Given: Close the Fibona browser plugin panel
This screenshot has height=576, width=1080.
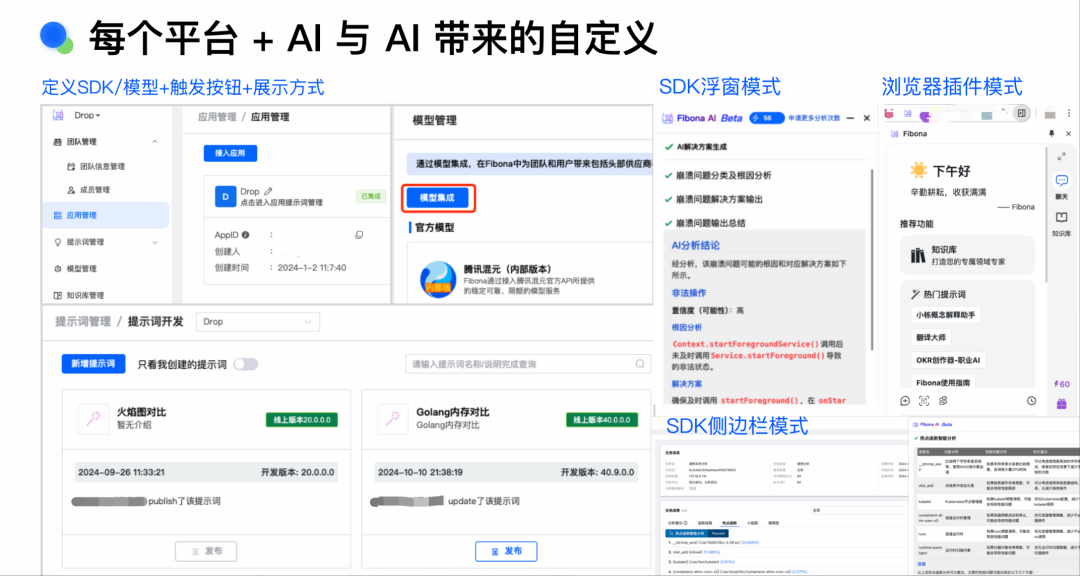Looking at the screenshot, I should tap(1068, 134).
